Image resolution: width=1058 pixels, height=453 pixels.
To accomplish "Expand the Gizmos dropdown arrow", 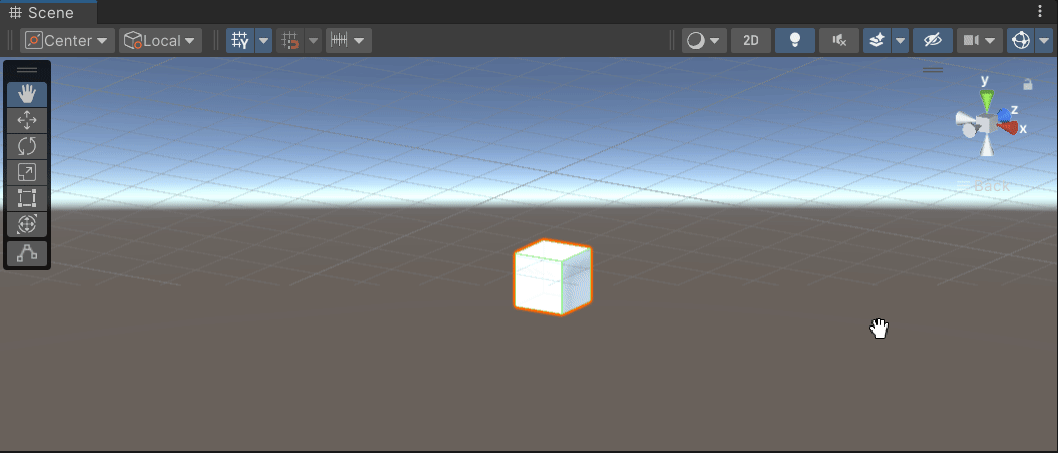I will [x=1042, y=41].
